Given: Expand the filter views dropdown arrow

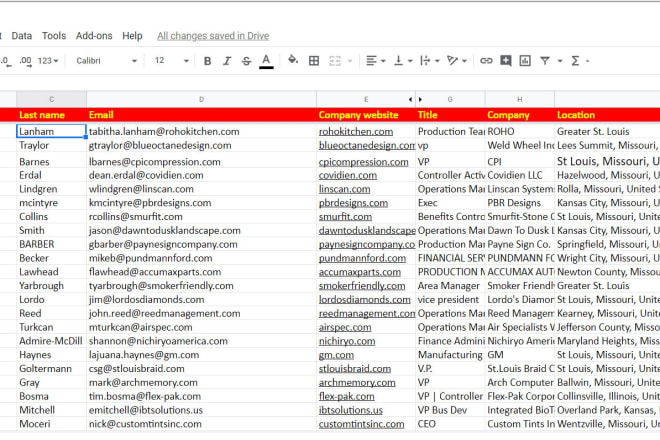Looking at the screenshot, I should (x=560, y=61).
